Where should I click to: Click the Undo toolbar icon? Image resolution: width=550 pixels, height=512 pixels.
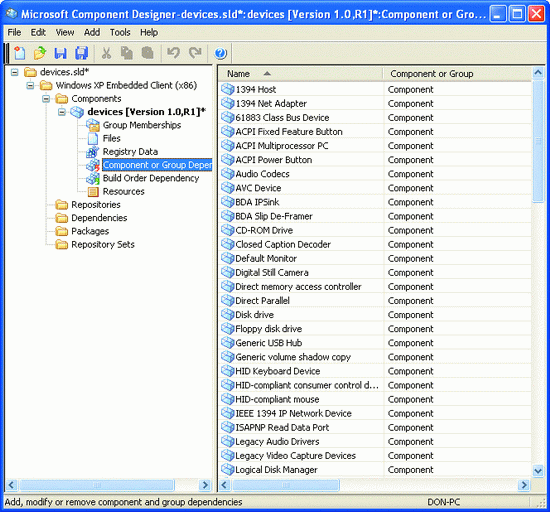point(173,53)
